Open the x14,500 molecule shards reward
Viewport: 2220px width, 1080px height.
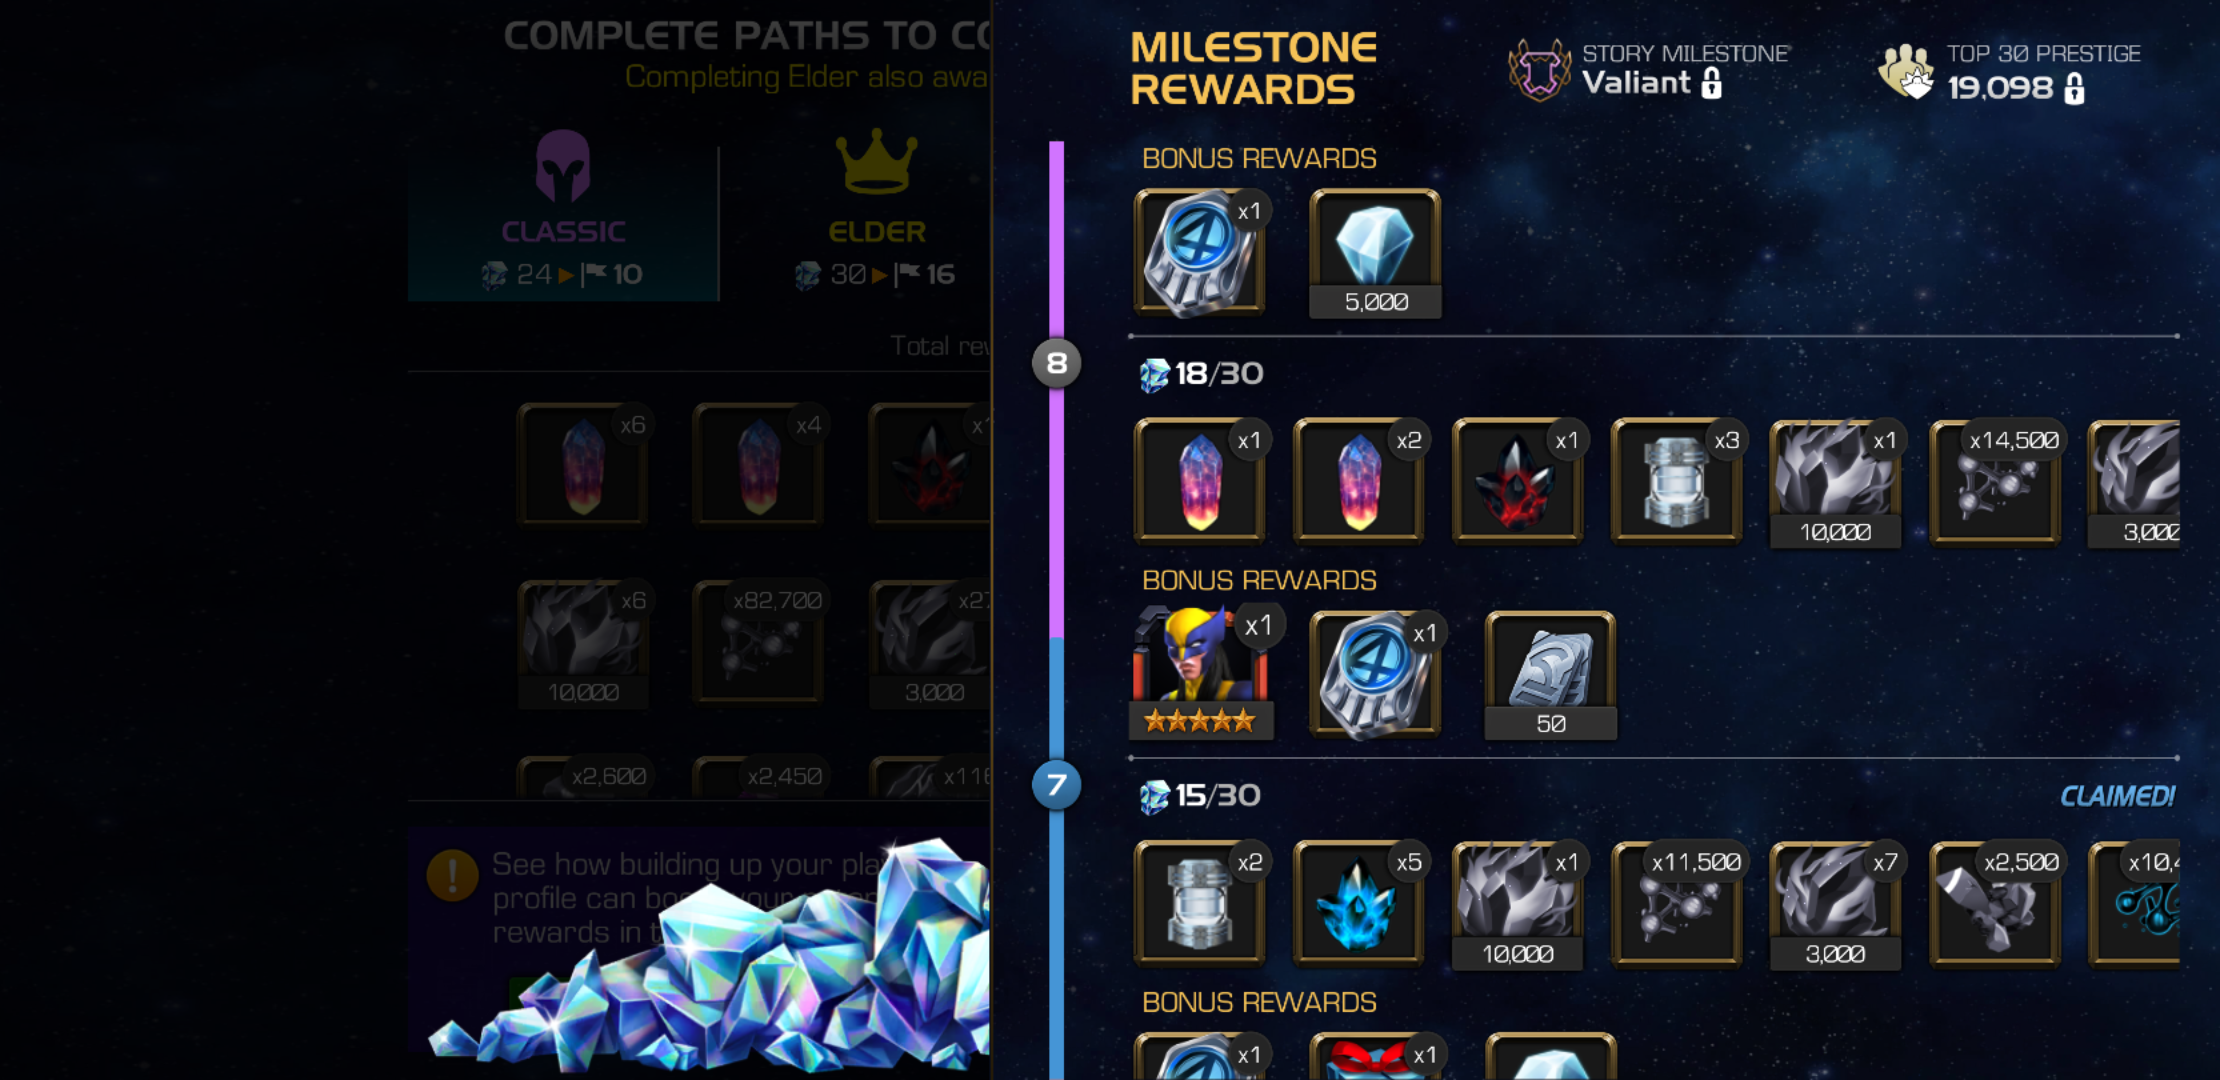1994,481
